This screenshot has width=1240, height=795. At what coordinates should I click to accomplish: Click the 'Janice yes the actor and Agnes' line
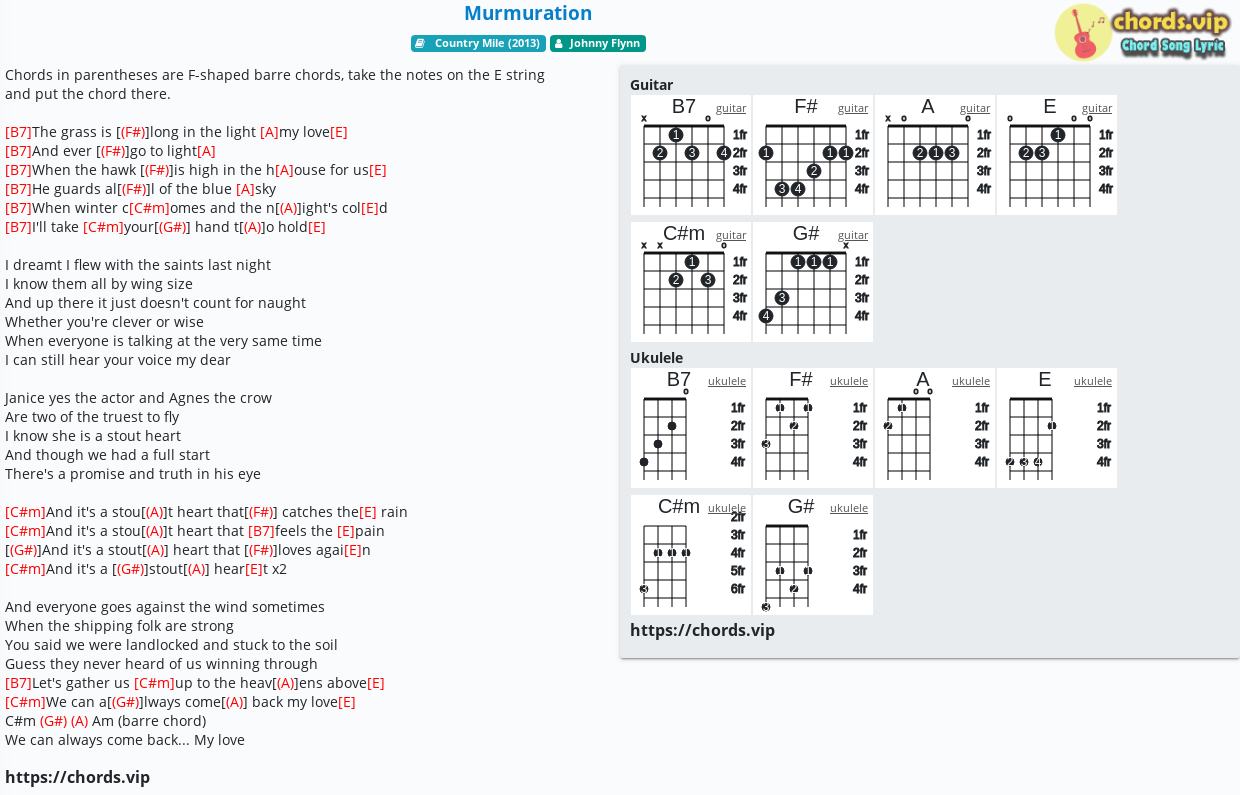point(138,398)
